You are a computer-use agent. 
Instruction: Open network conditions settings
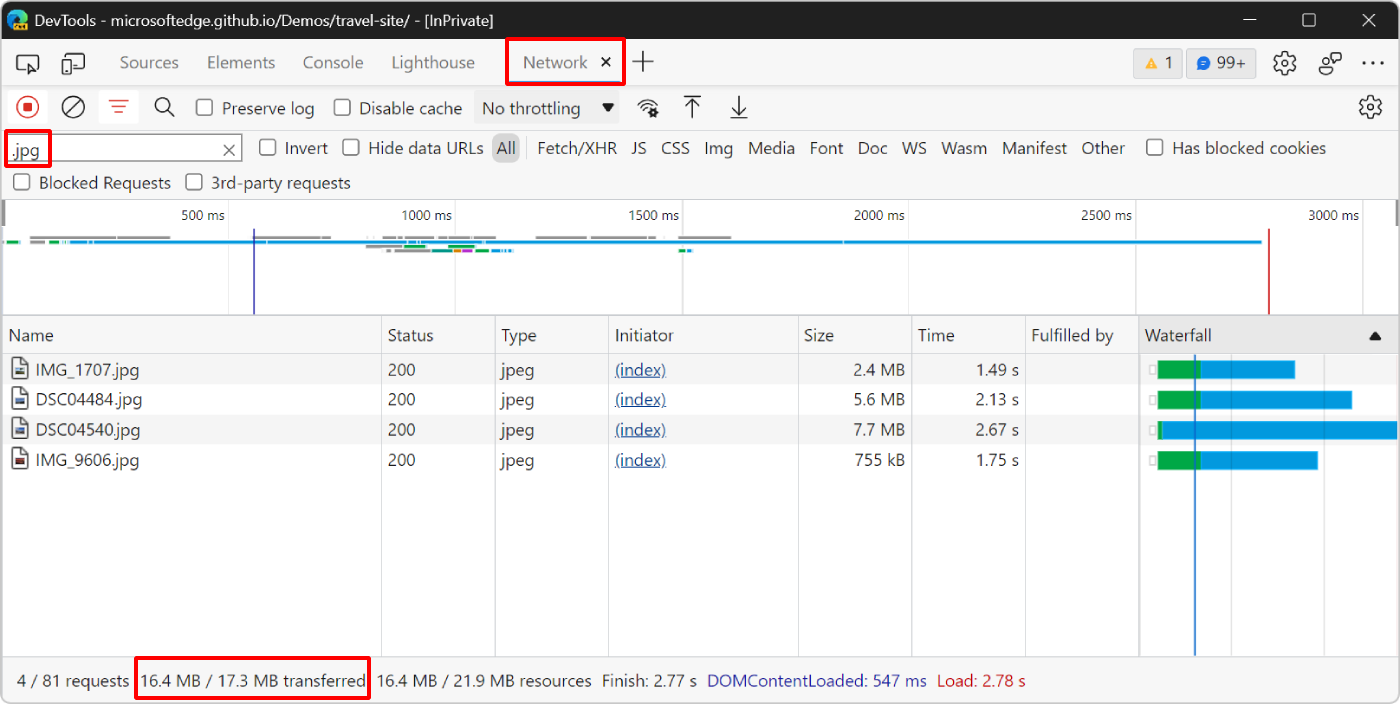click(648, 107)
